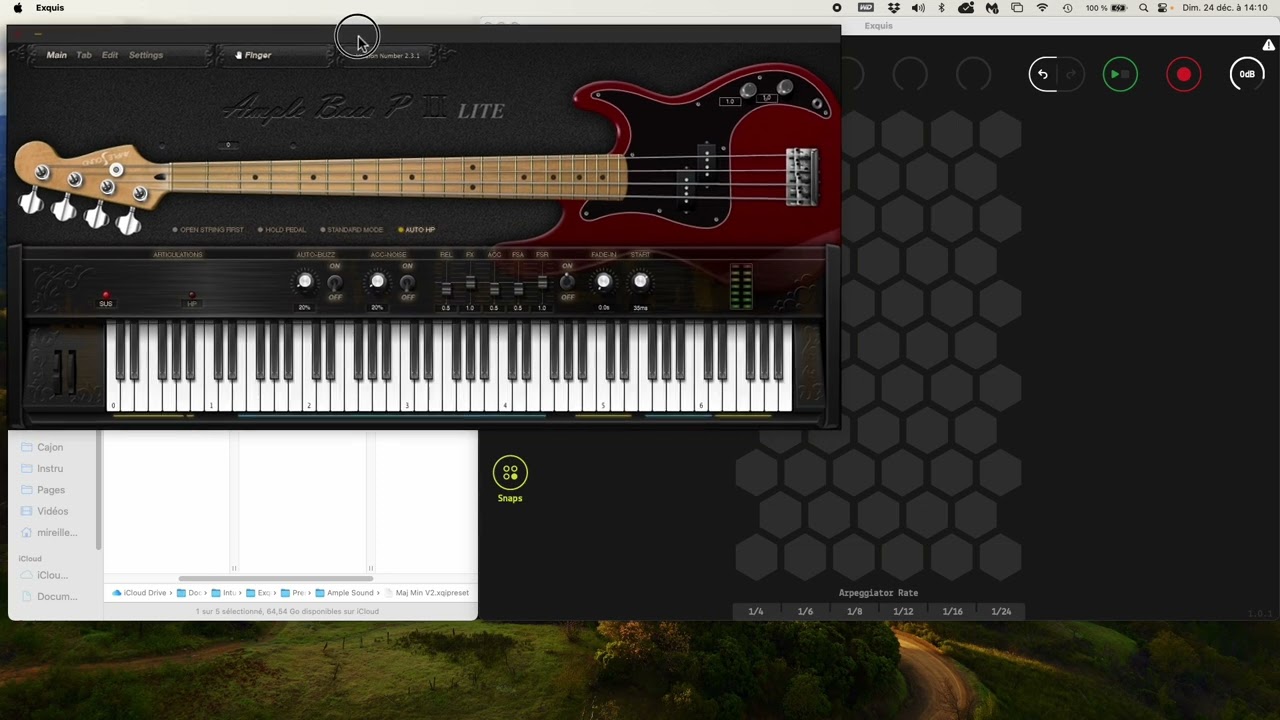Click Ample Sound folder in Finder path bar
The image size is (1280, 720).
(x=344, y=593)
